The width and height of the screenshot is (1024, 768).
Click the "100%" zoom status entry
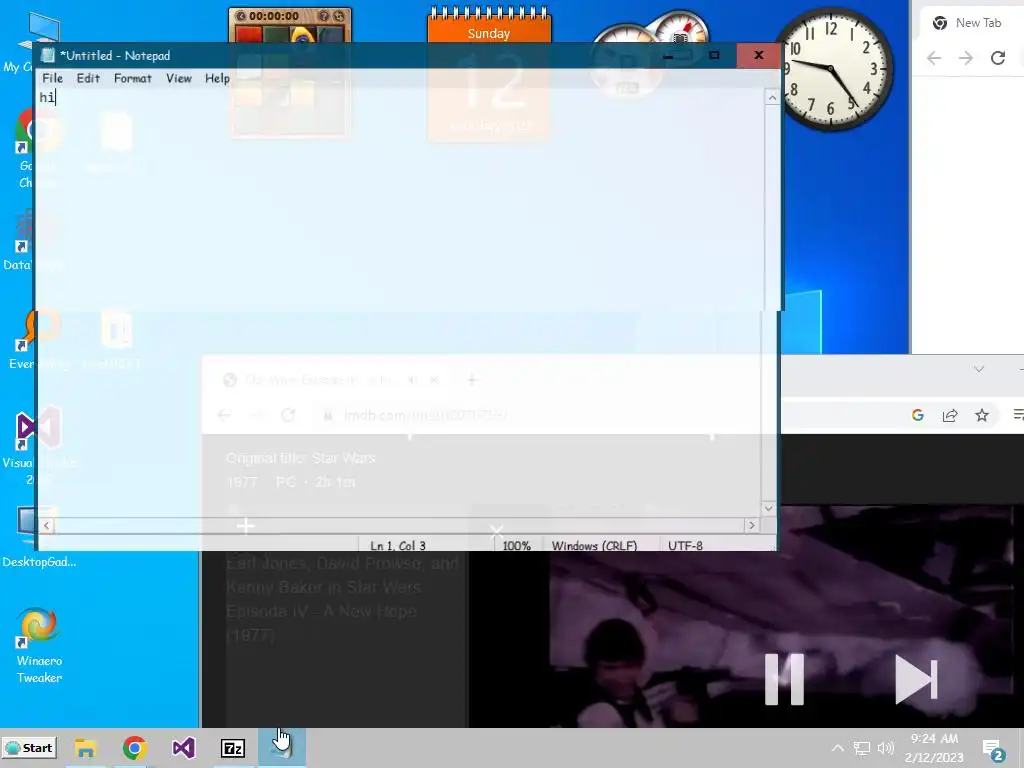(x=517, y=545)
